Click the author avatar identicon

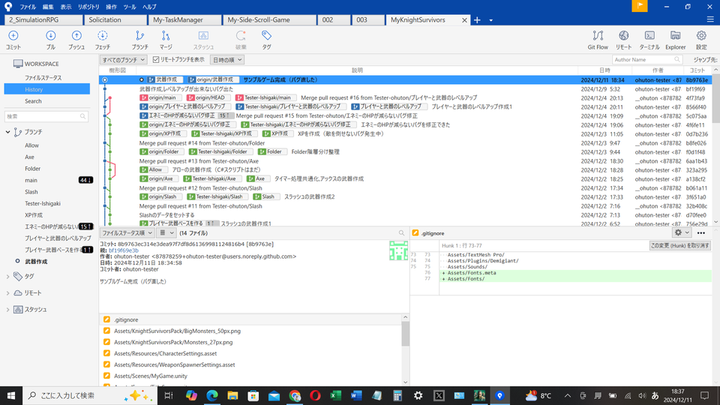coord(398,250)
